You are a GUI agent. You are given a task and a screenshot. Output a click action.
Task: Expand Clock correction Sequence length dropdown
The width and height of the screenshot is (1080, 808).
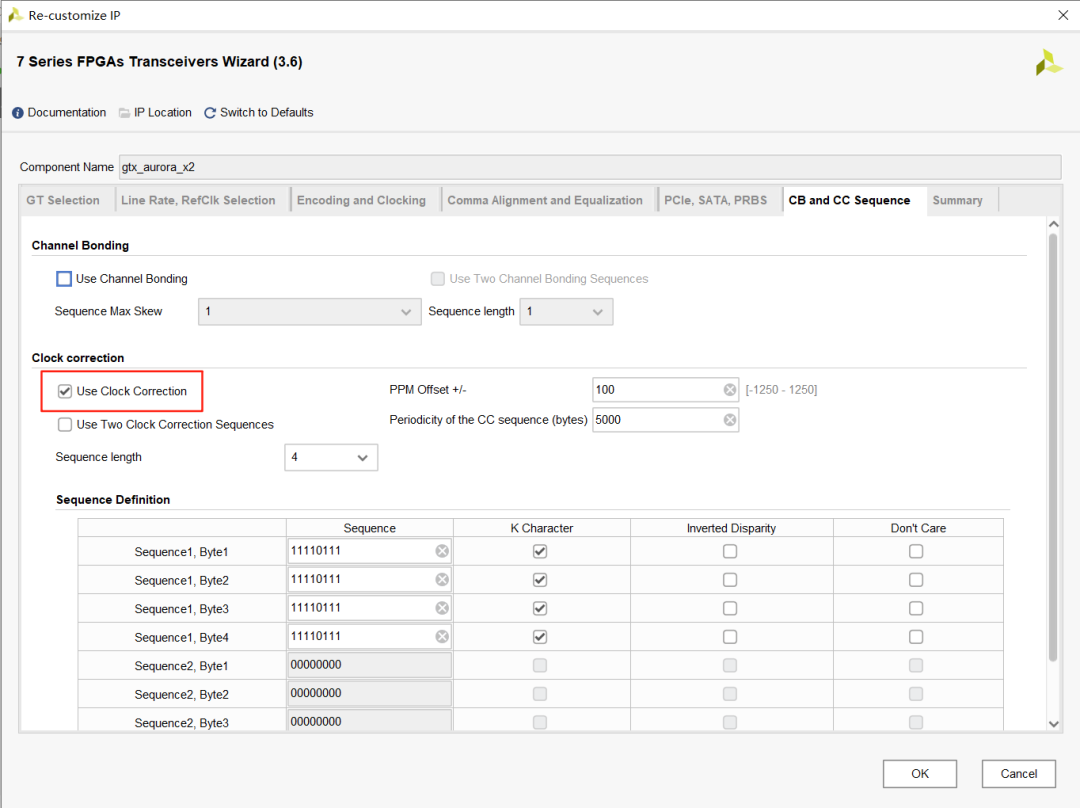(331, 458)
